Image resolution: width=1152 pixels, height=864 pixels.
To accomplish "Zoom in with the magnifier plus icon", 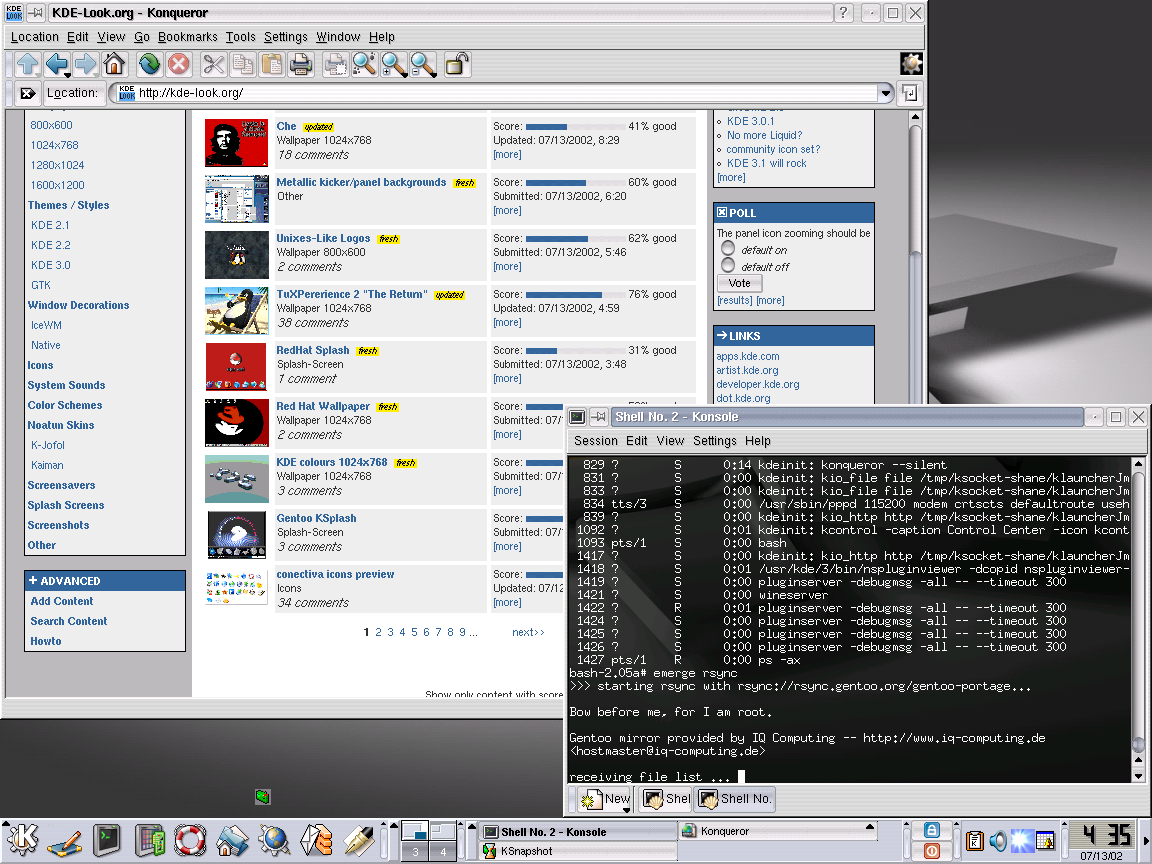I will [394, 65].
